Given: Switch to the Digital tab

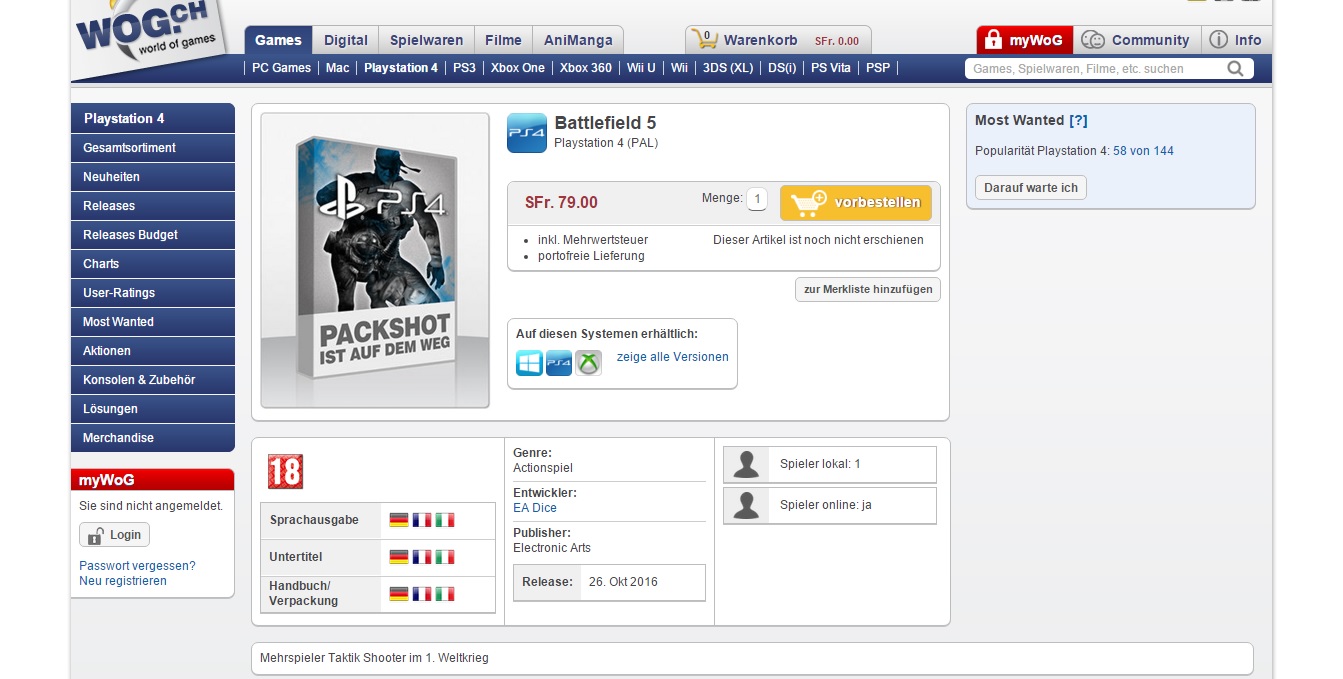Looking at the screenshot, I should tap(346, 40).
